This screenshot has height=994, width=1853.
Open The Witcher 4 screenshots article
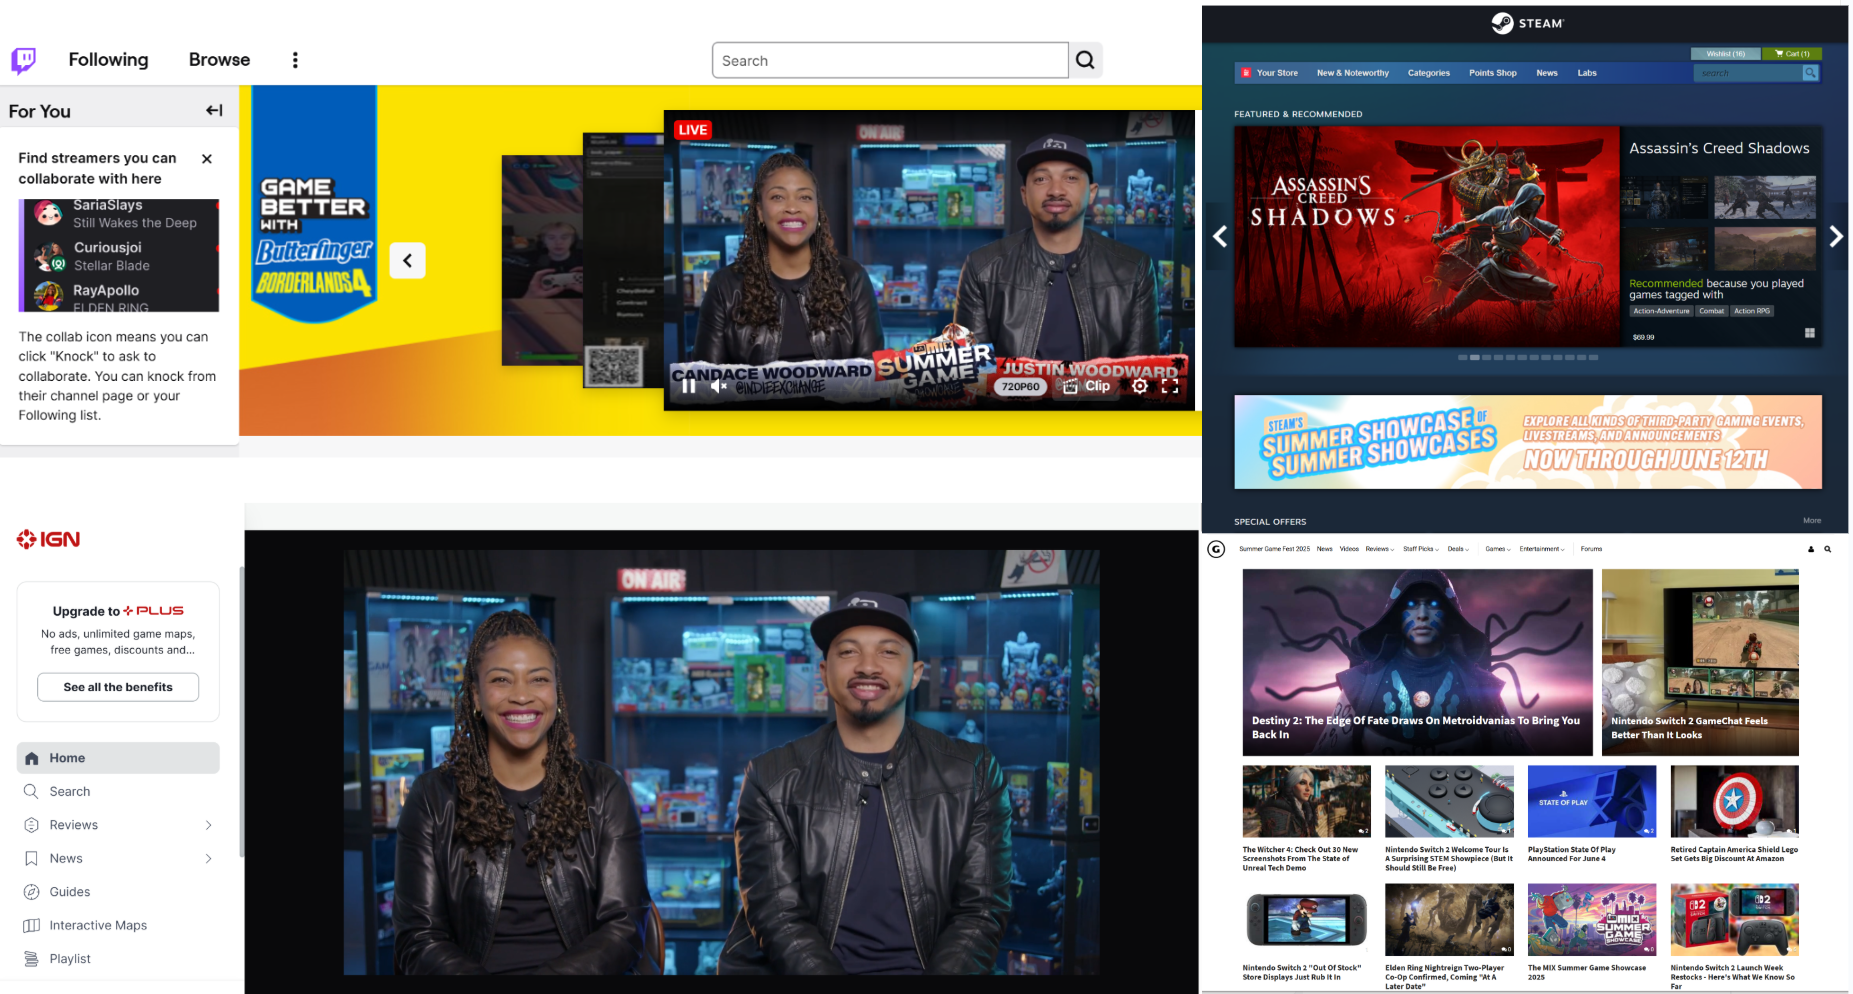click(1306, 818)
